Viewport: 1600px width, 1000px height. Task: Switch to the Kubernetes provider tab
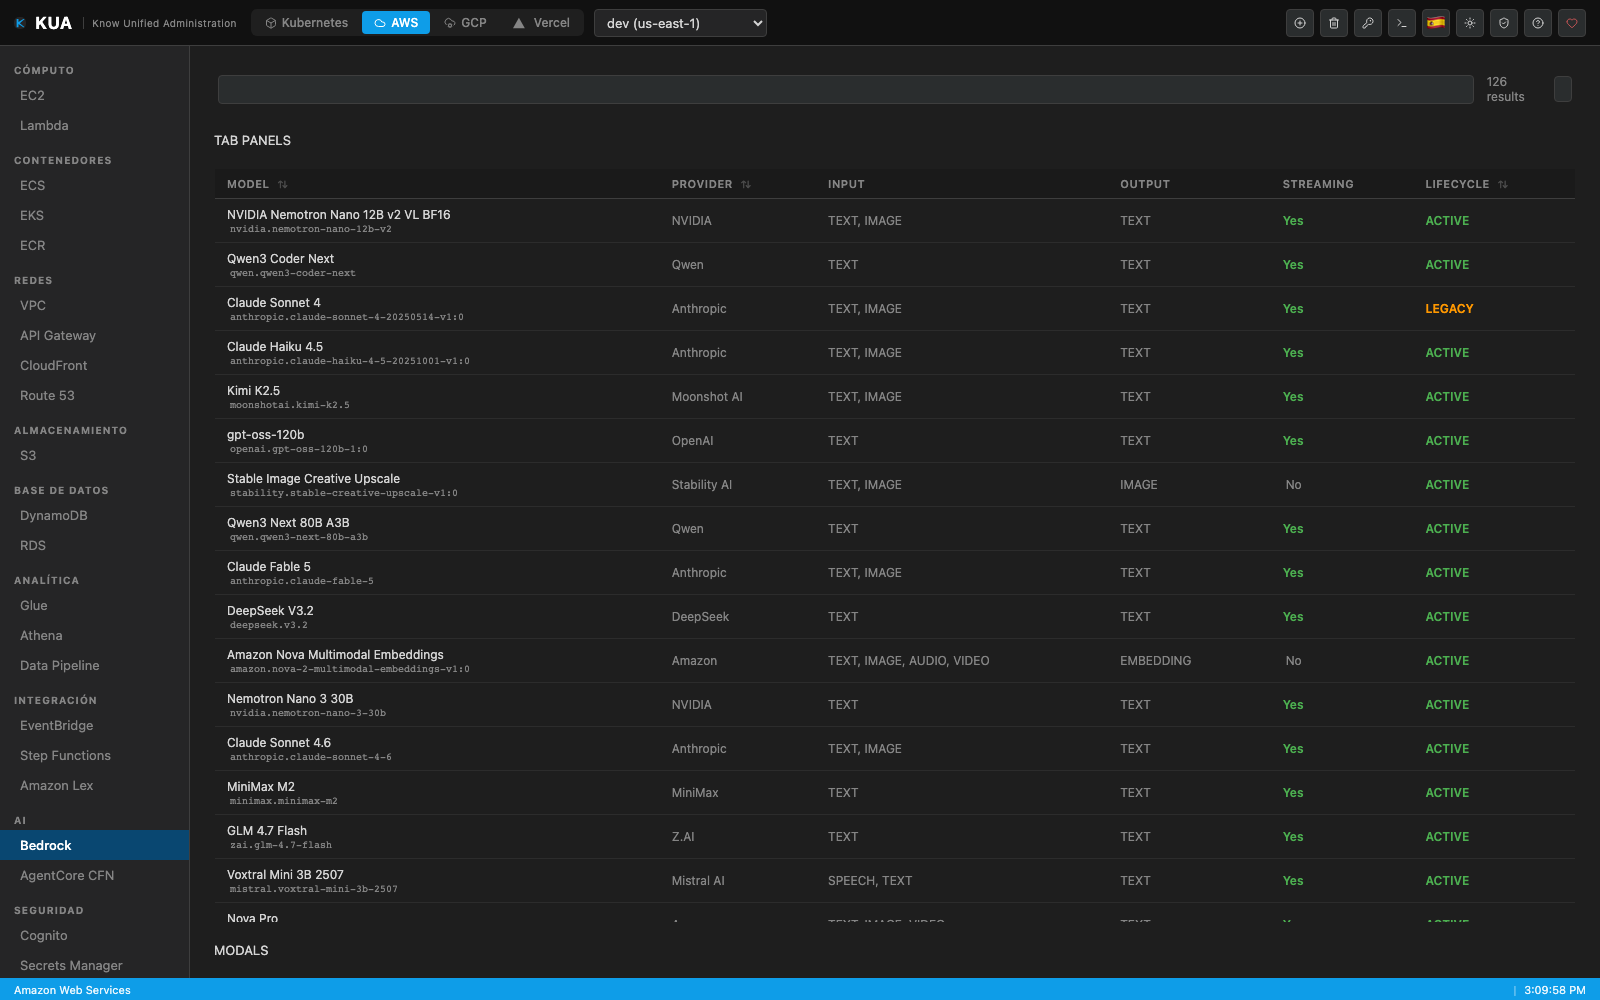point(306,23)
